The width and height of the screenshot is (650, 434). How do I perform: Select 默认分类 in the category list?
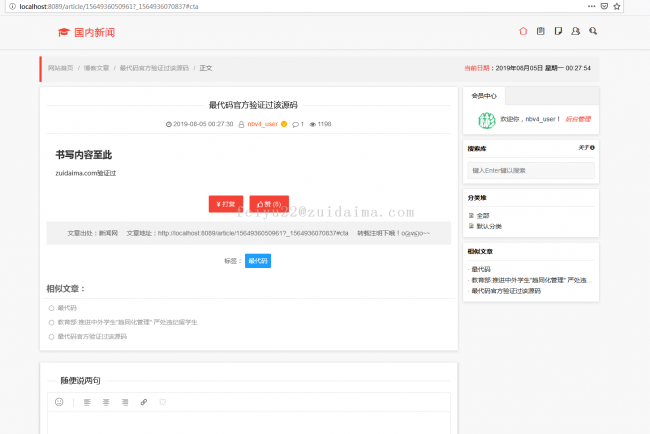click(491, 226)
